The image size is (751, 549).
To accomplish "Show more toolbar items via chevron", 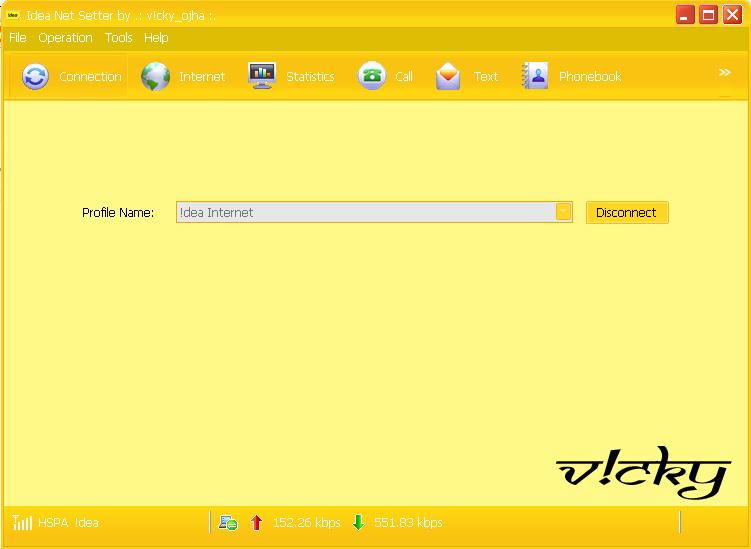I will click(725, 72).
